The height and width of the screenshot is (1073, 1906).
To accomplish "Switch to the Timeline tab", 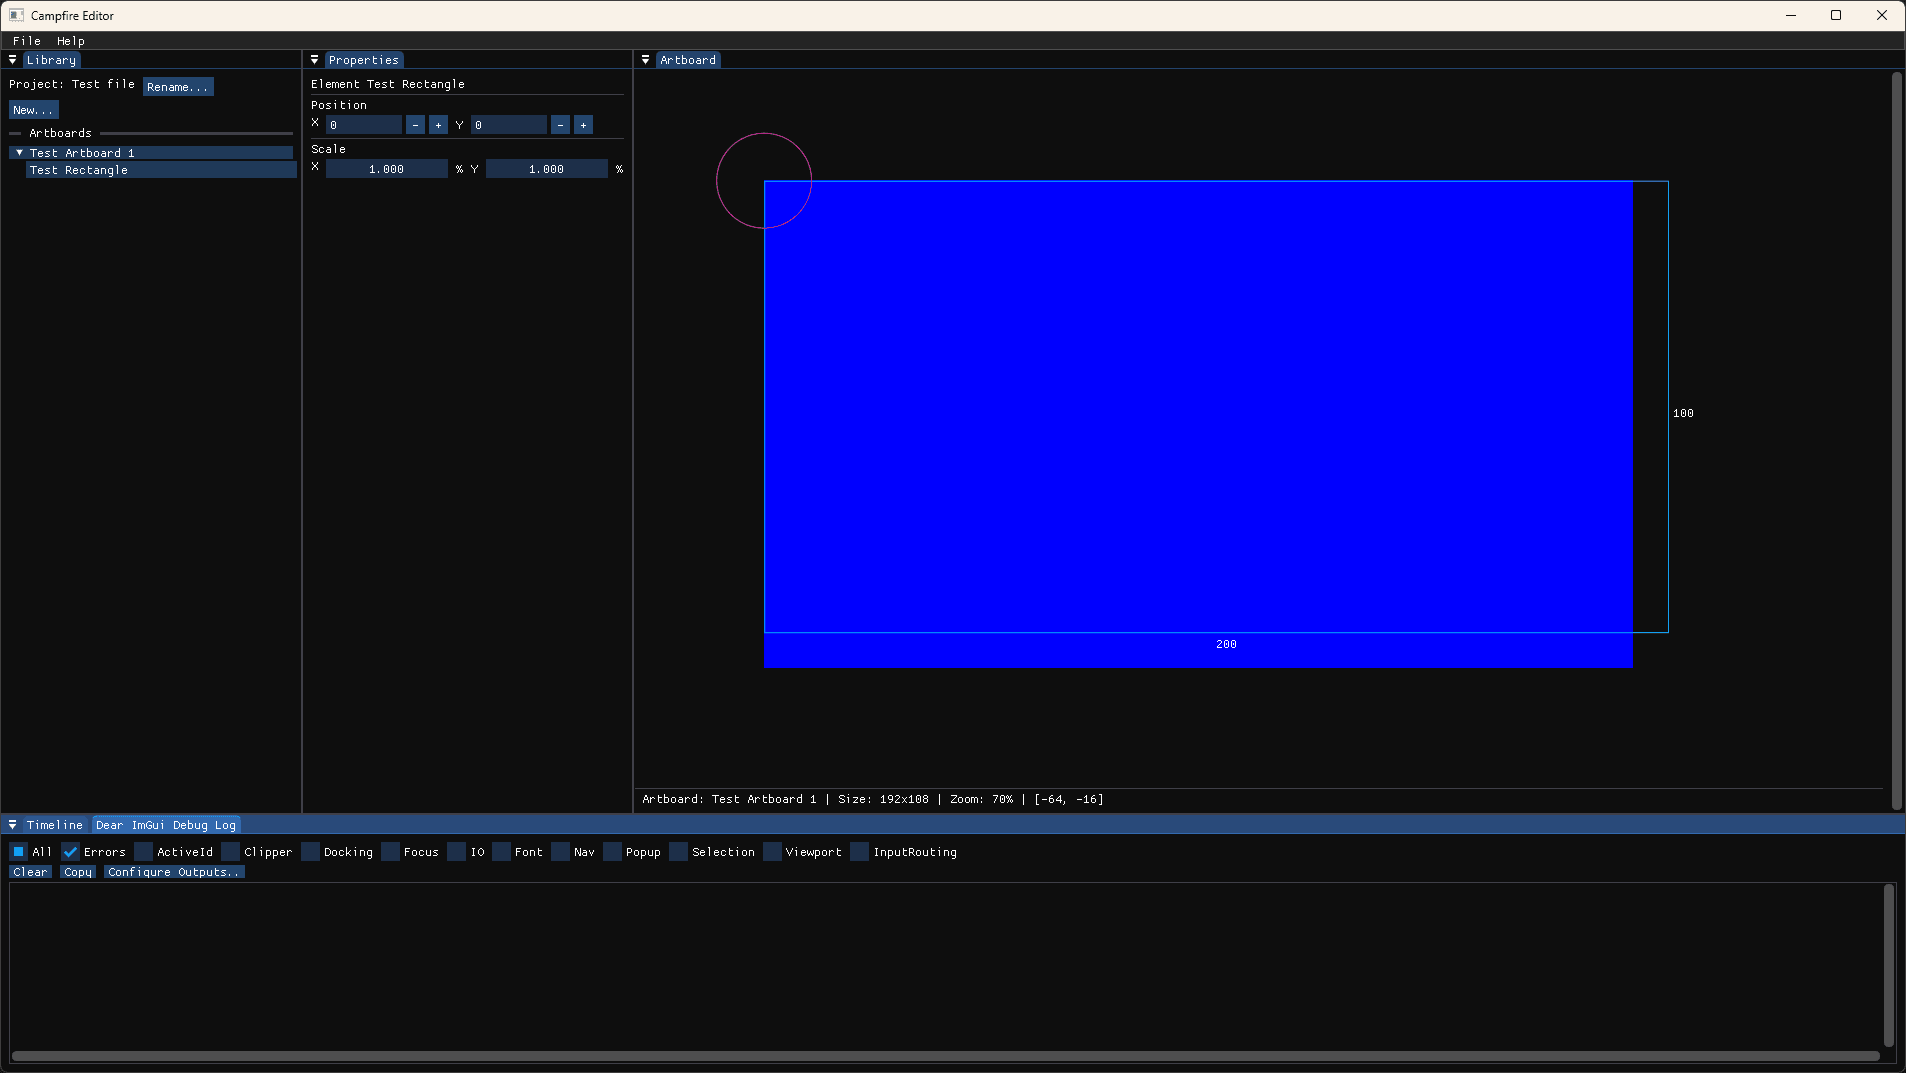I will click(x=54, y=825).
